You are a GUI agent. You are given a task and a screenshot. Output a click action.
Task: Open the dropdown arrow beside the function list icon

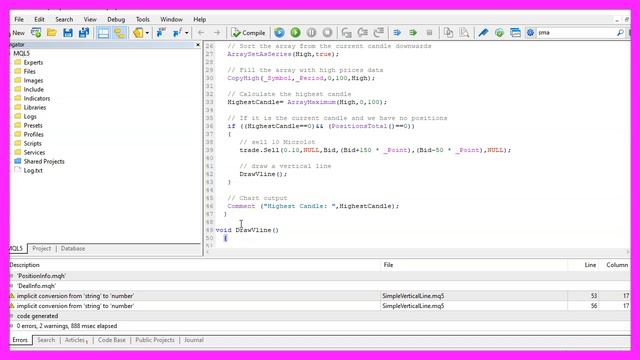(187, 33)
